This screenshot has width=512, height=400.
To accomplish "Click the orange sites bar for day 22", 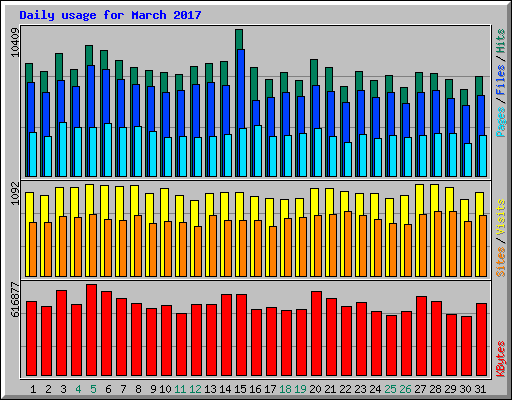I will click(348, 244).
